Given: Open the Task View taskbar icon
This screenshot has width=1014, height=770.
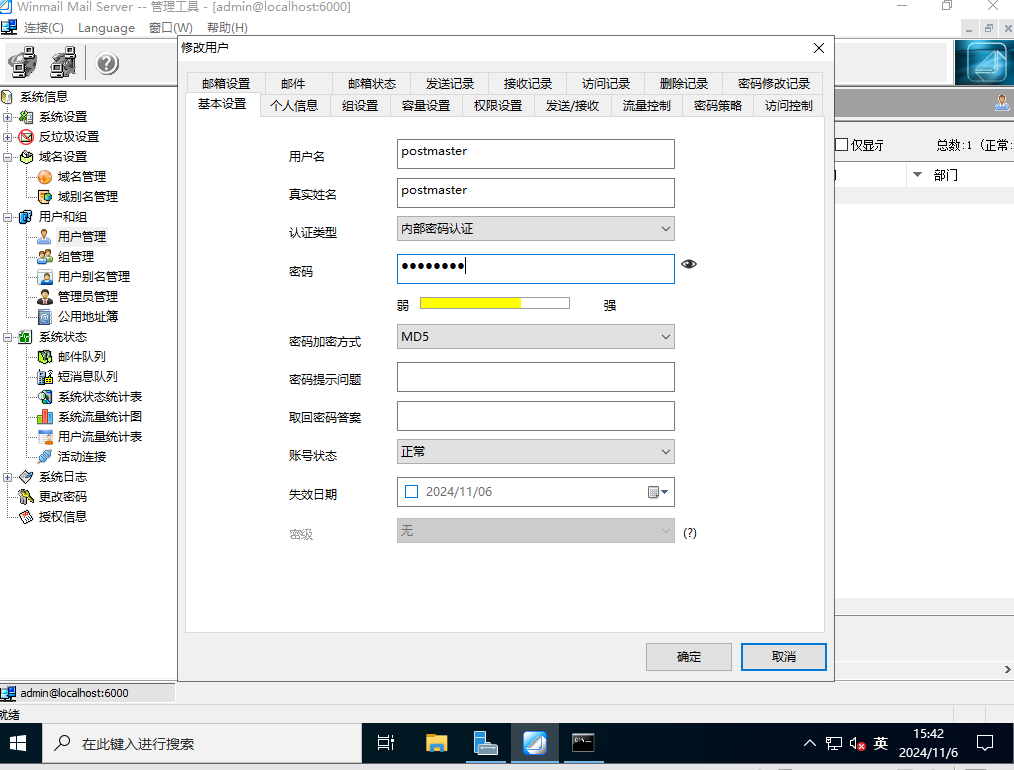Looking at the screenshot, I should (x=386, y=743).
